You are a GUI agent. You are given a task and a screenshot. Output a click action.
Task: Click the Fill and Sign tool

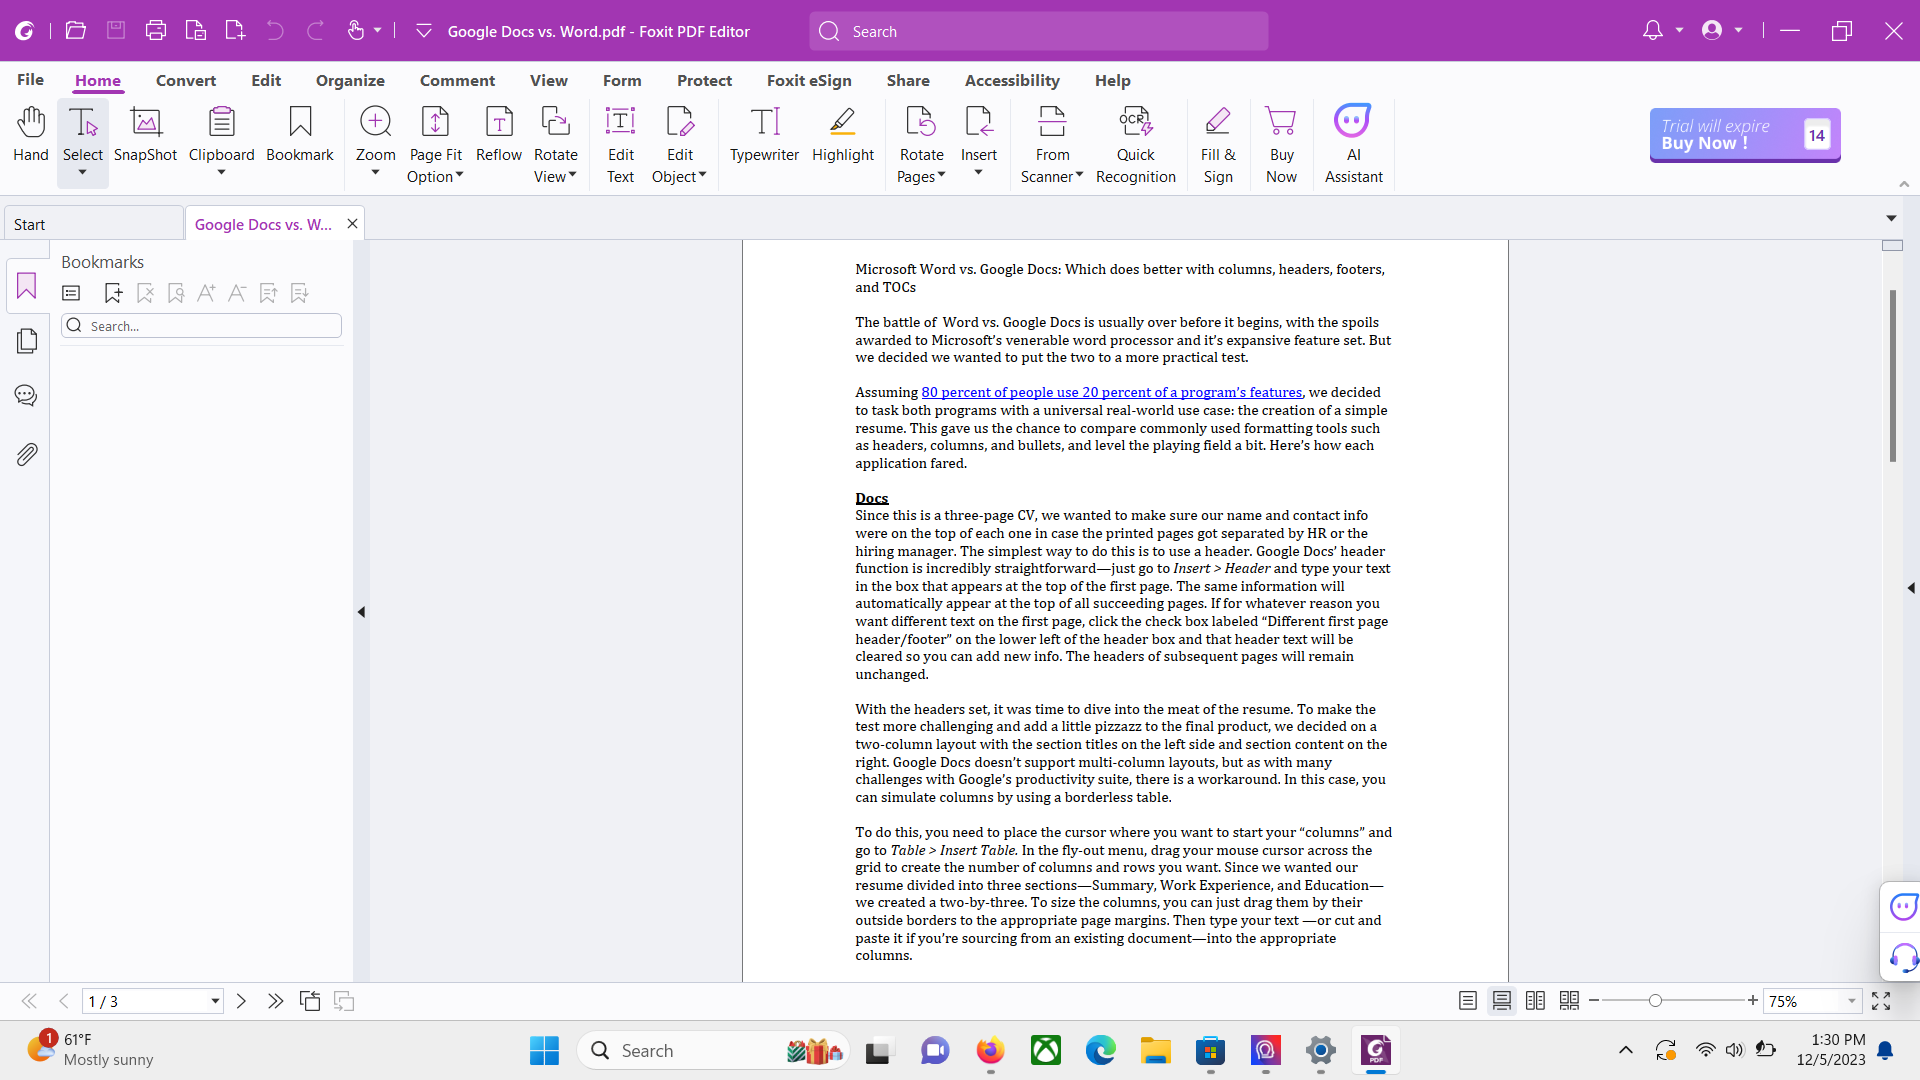1216,142
